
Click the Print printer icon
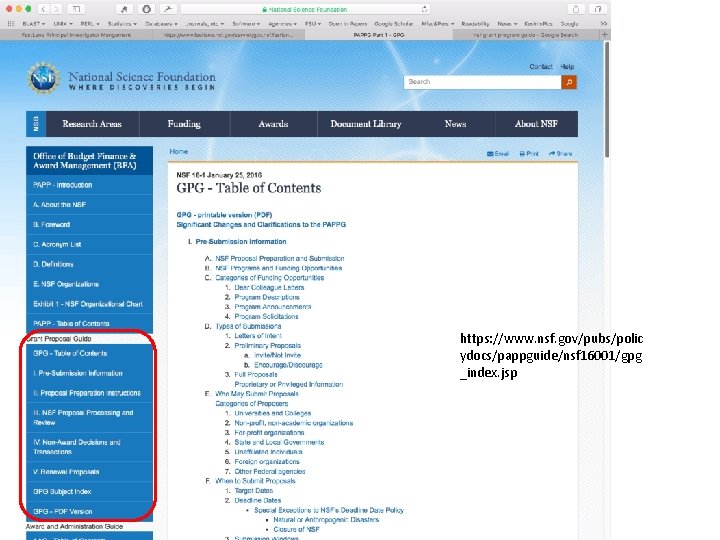[x=522, y=154]
